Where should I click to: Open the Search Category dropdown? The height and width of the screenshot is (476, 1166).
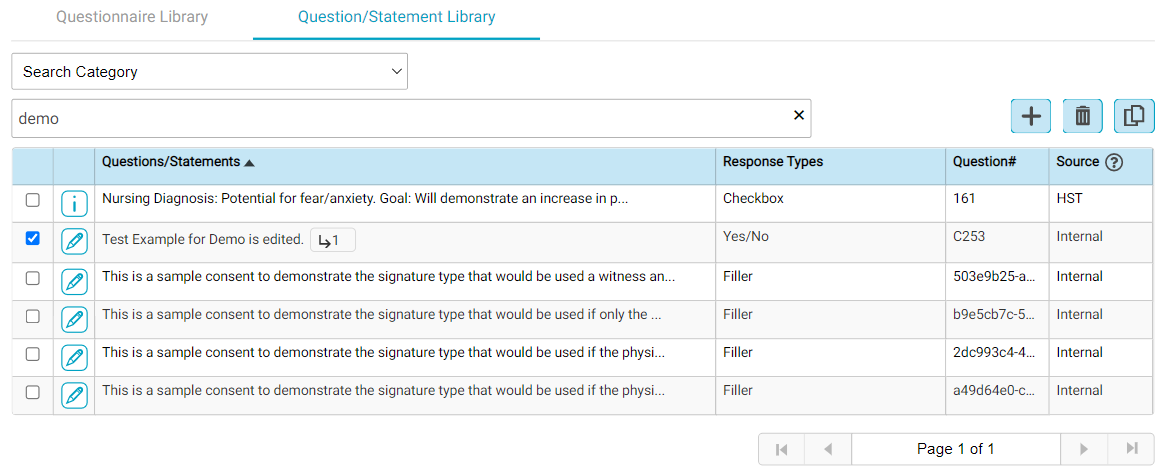tap(209, 72)
